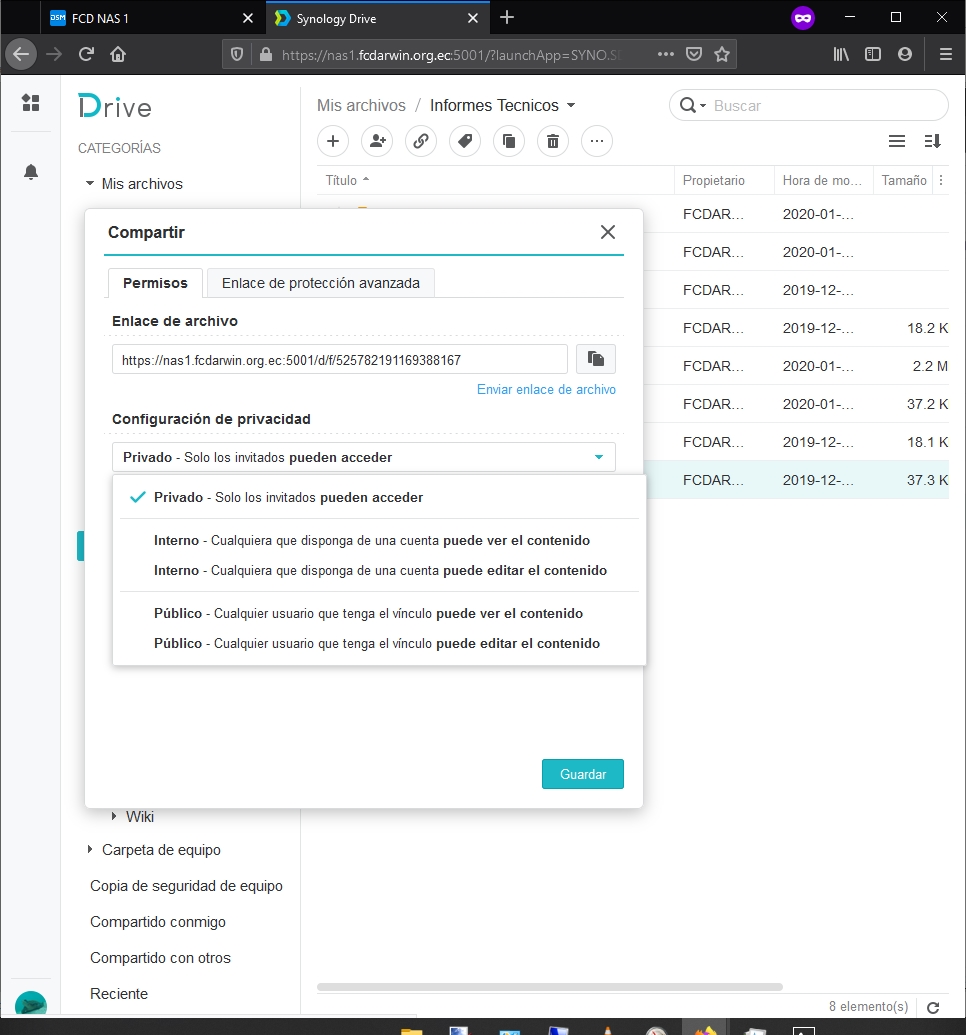Expand the Carpeta de equipo tree

(90, 850)
